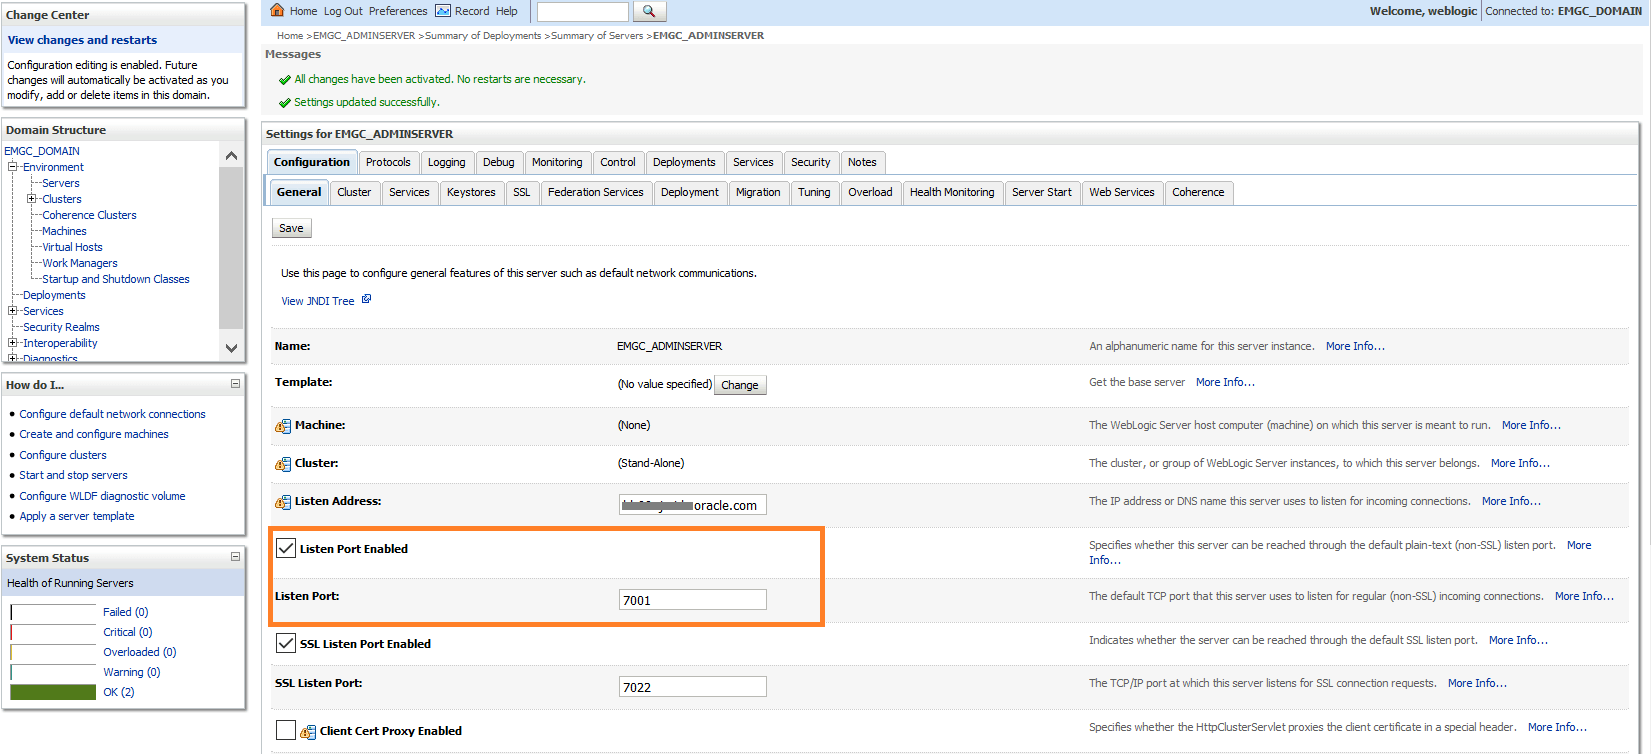Click the green check beside 'Settings updated successfully'
This screenshot has height=754, width=1651.
click(x=285, y=103)
